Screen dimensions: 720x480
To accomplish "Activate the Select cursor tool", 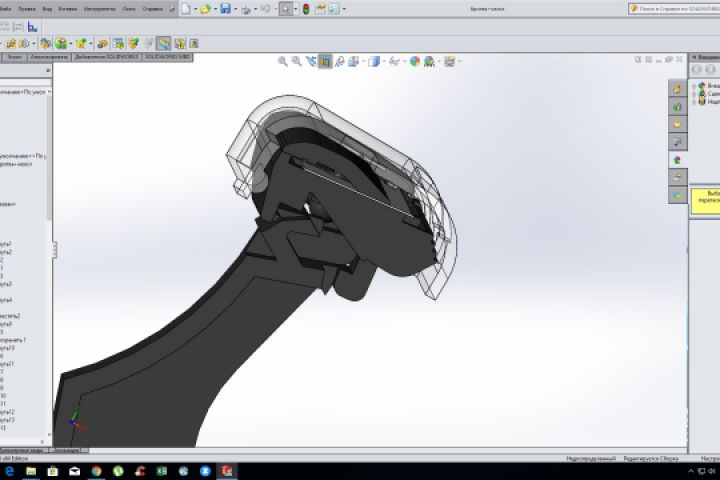I will [x=285, y=9].
